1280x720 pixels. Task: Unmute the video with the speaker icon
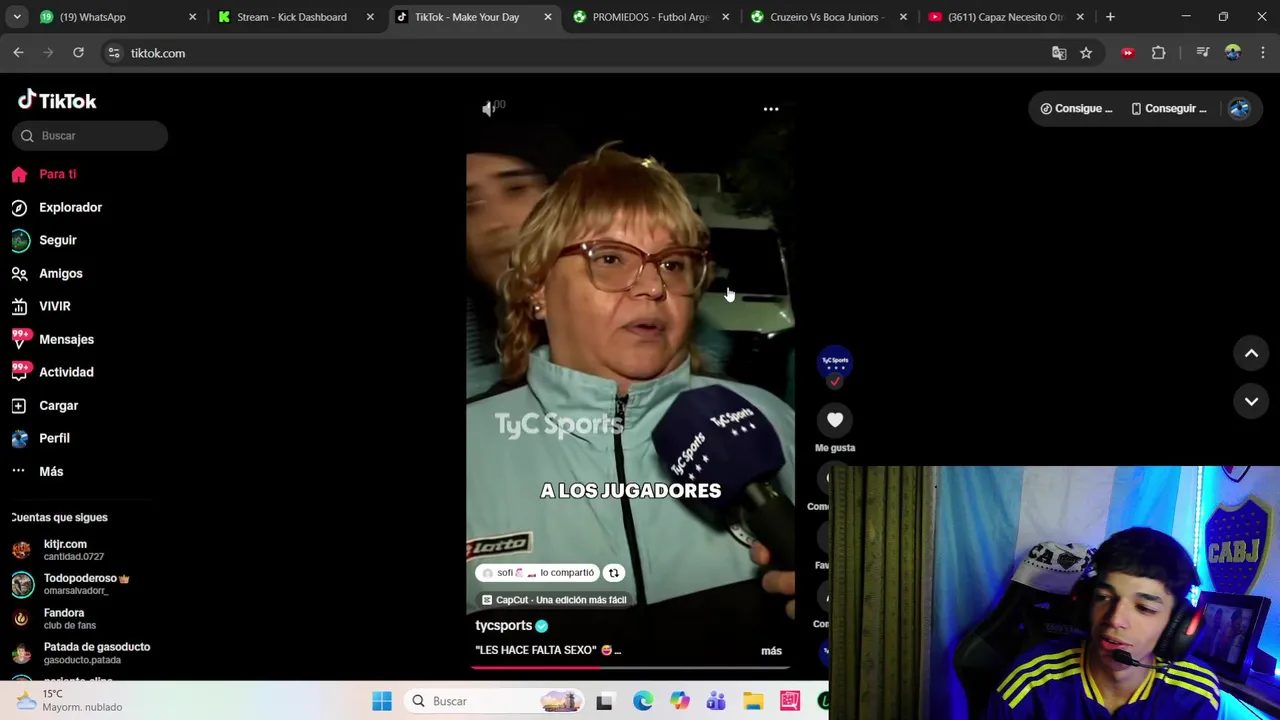489,109
